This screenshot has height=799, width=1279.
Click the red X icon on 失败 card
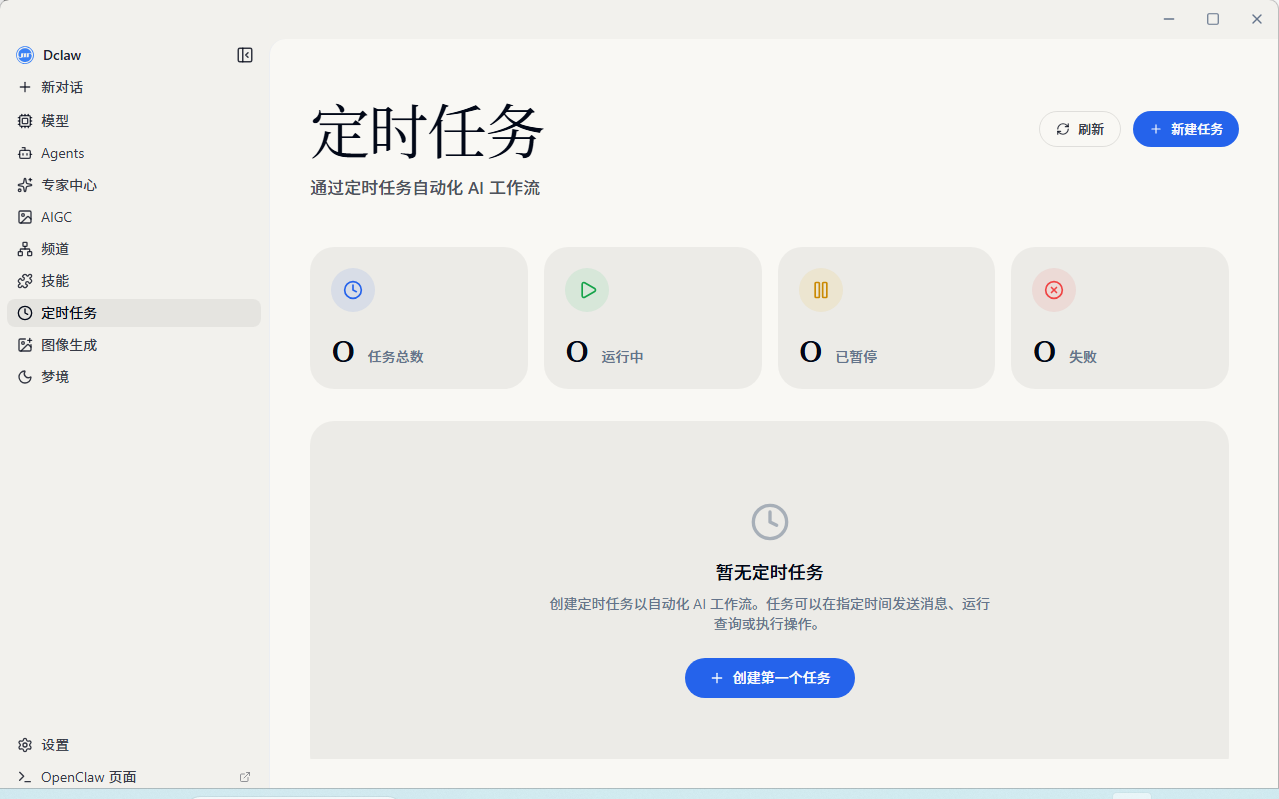pyautogui.click(x=1054, y=290)
